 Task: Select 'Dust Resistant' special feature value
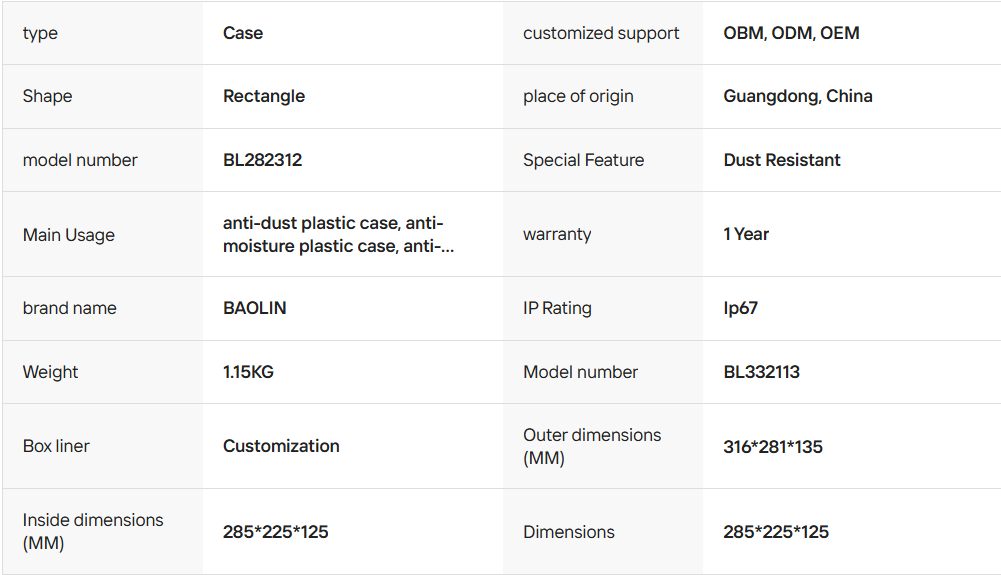[x=781, y=160]
